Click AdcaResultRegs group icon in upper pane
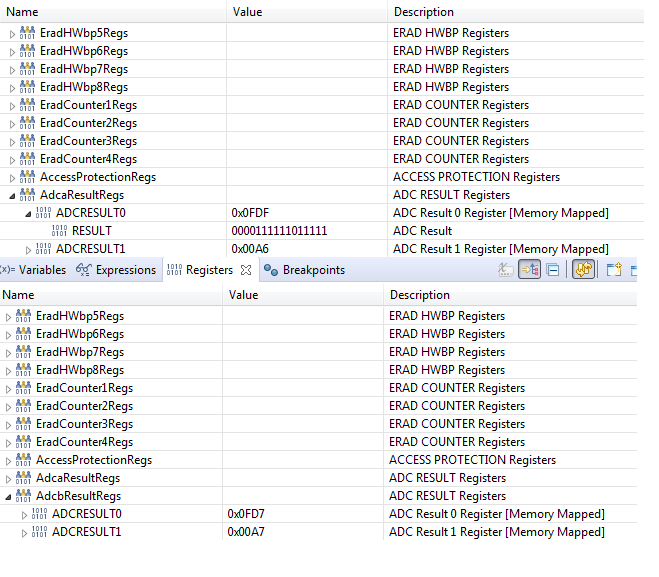 27,195
